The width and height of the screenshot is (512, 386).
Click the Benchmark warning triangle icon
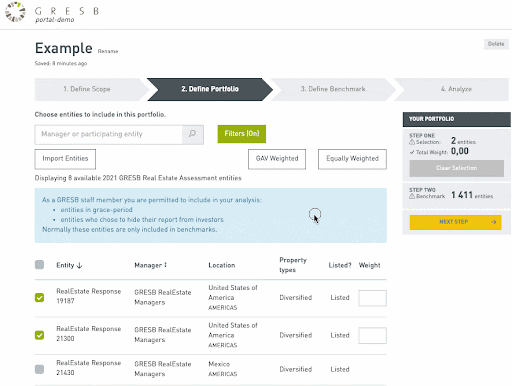[x=412, y=196]
